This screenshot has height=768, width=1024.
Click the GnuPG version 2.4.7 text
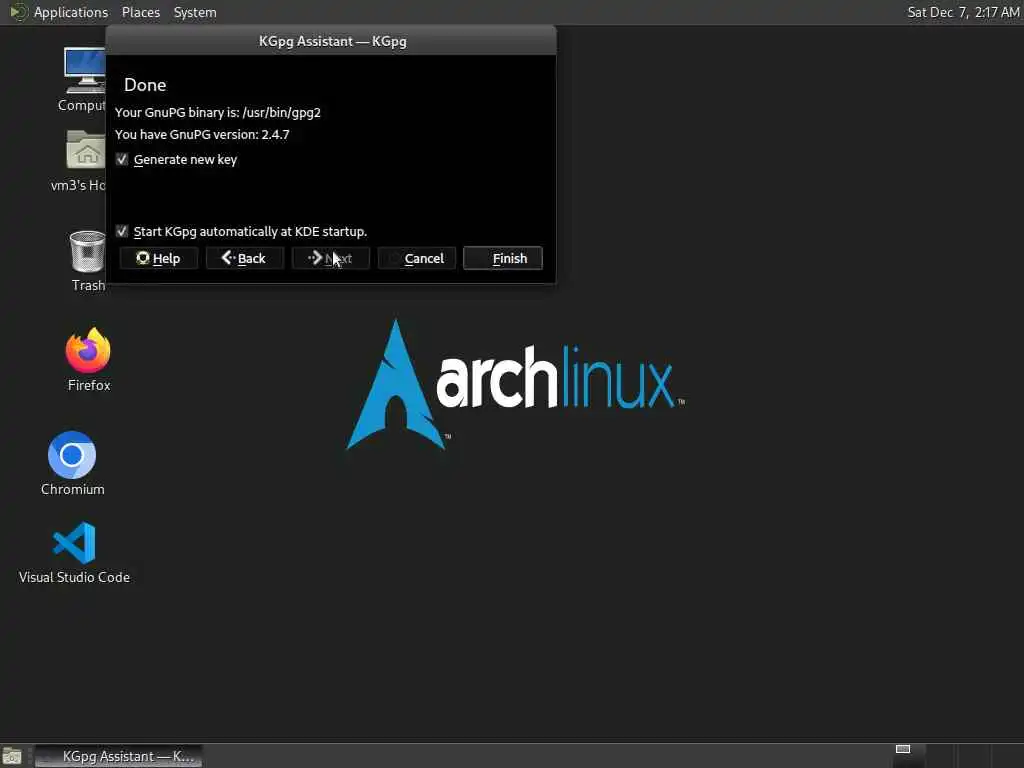[x=202, y=135]
